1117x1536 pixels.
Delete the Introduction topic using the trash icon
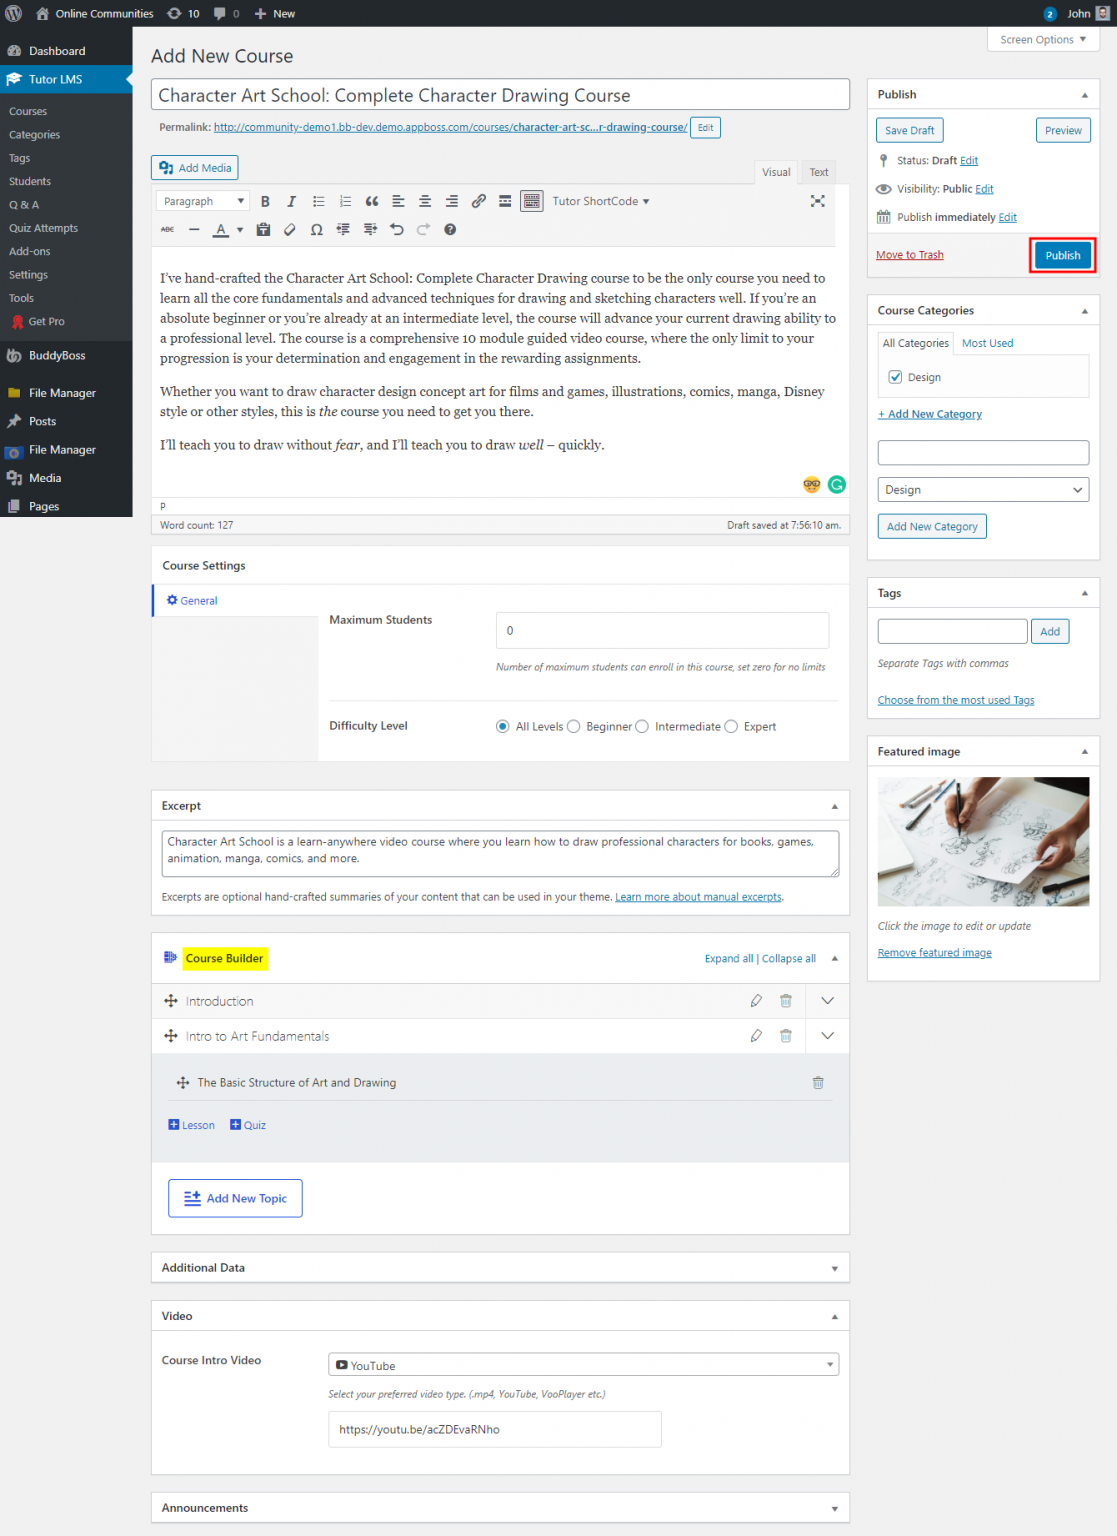click(786, 1000)
